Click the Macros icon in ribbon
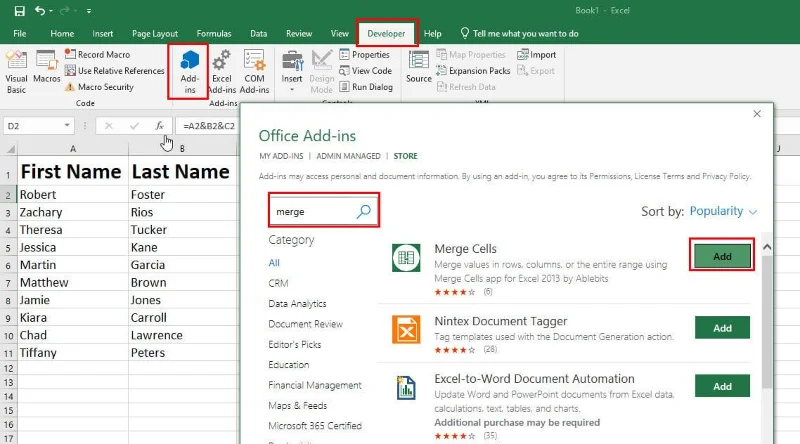 click(47, 68)
